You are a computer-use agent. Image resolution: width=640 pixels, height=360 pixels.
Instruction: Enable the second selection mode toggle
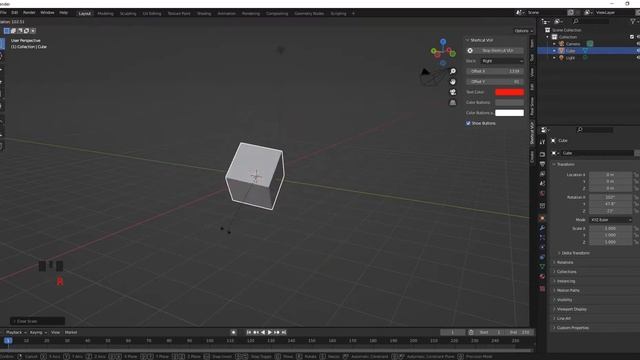pyautogui.click(x=13, y=31)
